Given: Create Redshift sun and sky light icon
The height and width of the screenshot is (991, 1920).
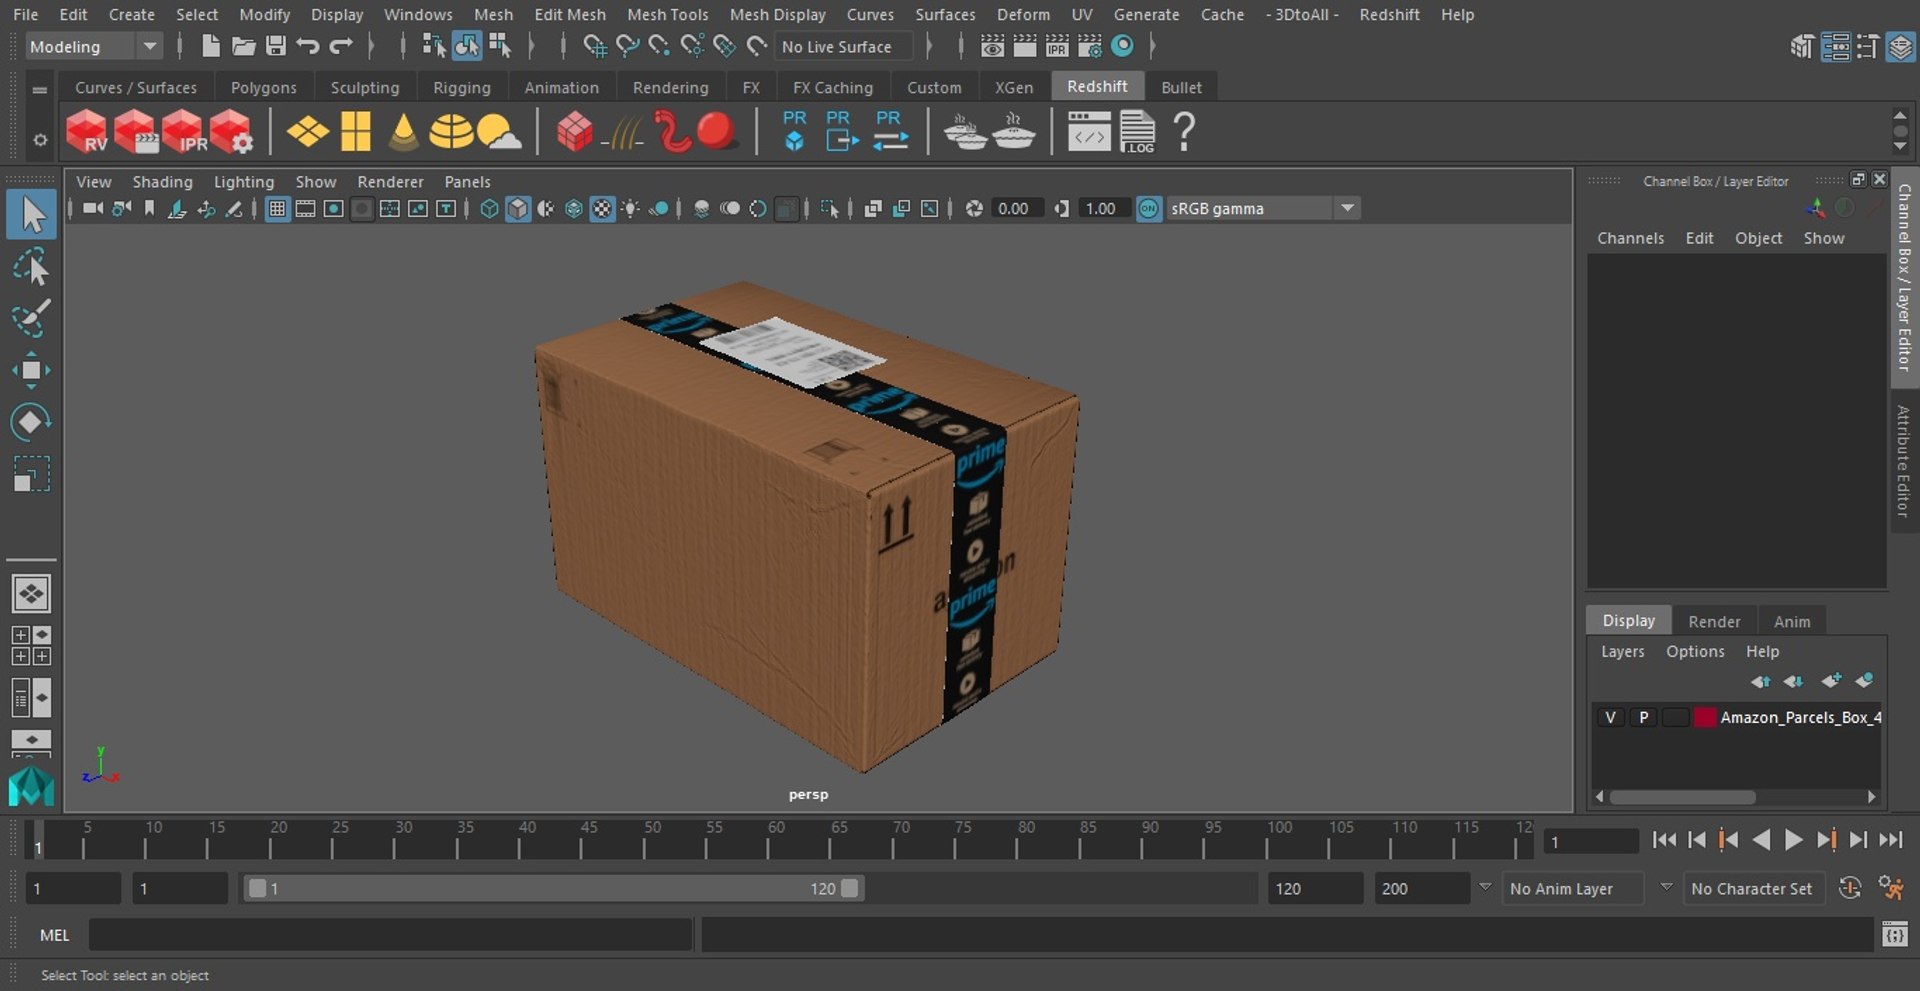Looking at the screenshot, I should (x=499, y=132).
